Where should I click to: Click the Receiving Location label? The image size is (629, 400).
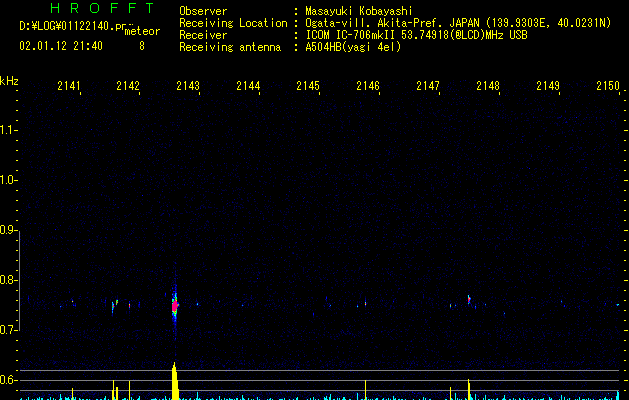point(233,23)
